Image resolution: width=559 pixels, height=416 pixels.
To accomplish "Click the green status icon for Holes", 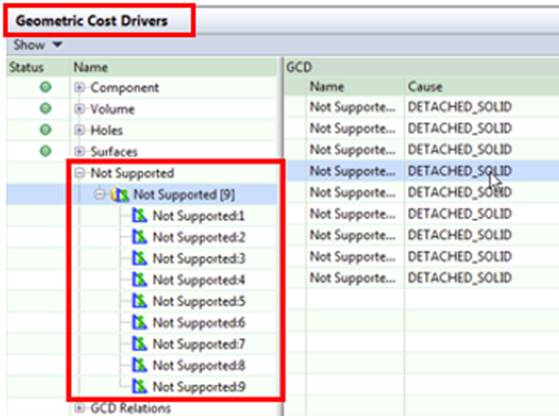I will point(46,130).
